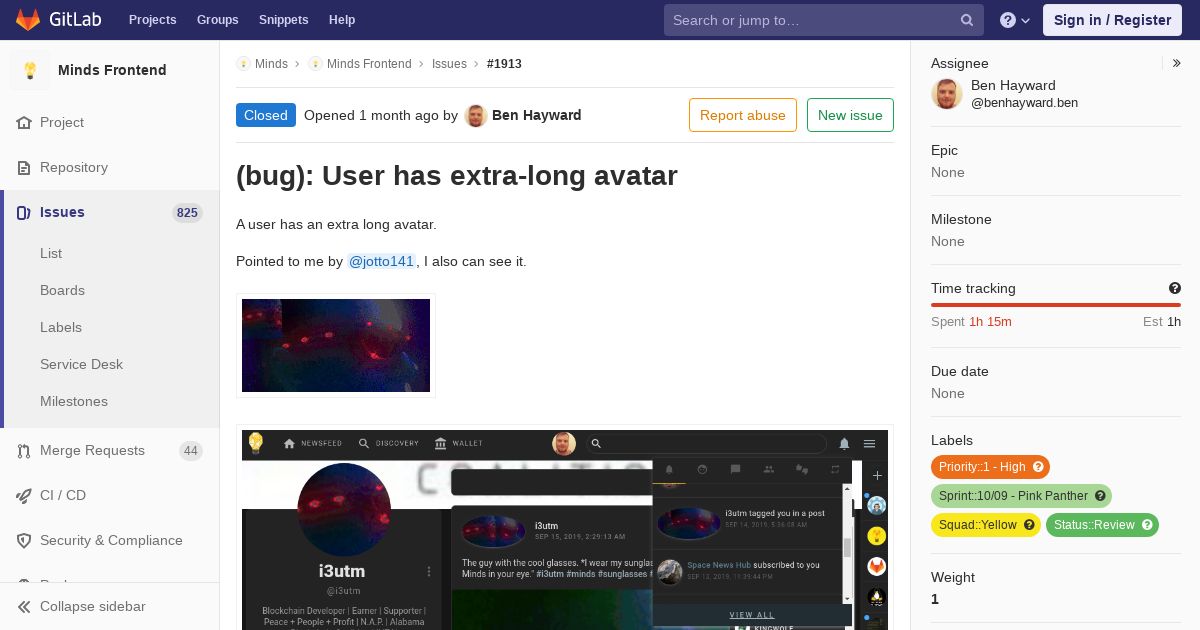Open Minds Frontend project avatar
The height and width of the screenshot is (630, 1200).
[x=30, y=70]
